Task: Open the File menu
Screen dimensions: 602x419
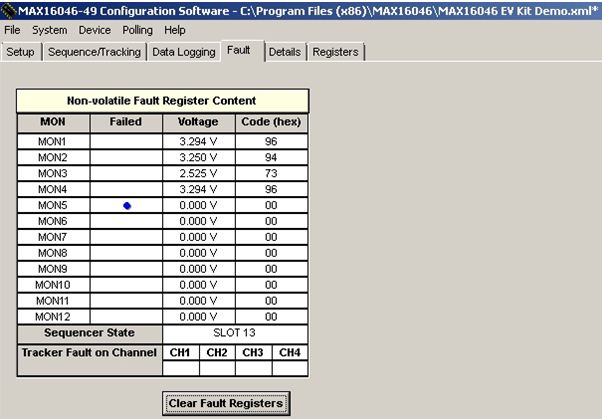Action: click(12, 30)
